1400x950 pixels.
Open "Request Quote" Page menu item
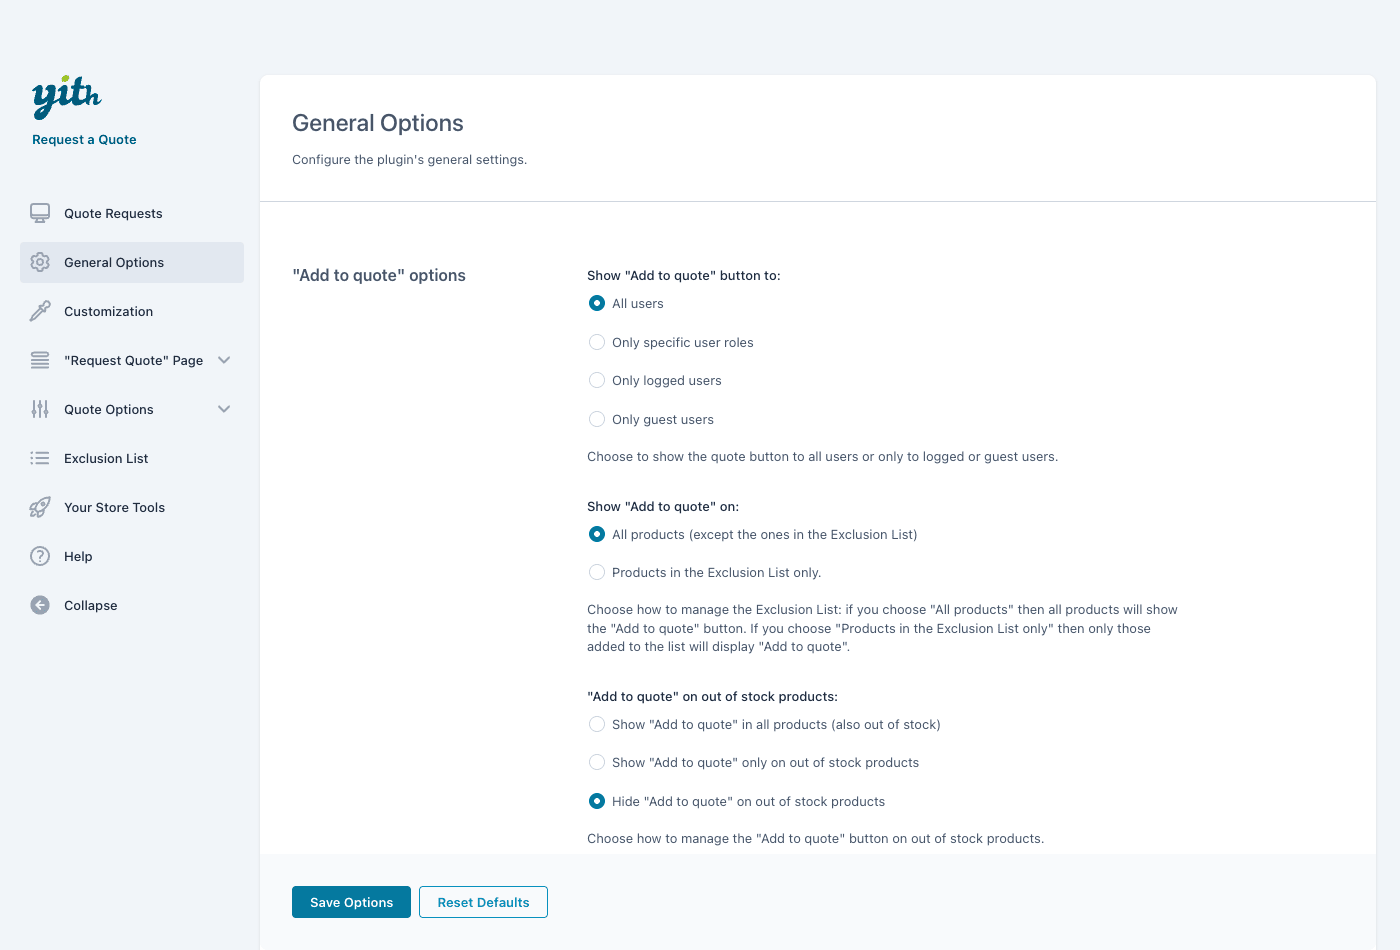(132, 360)
